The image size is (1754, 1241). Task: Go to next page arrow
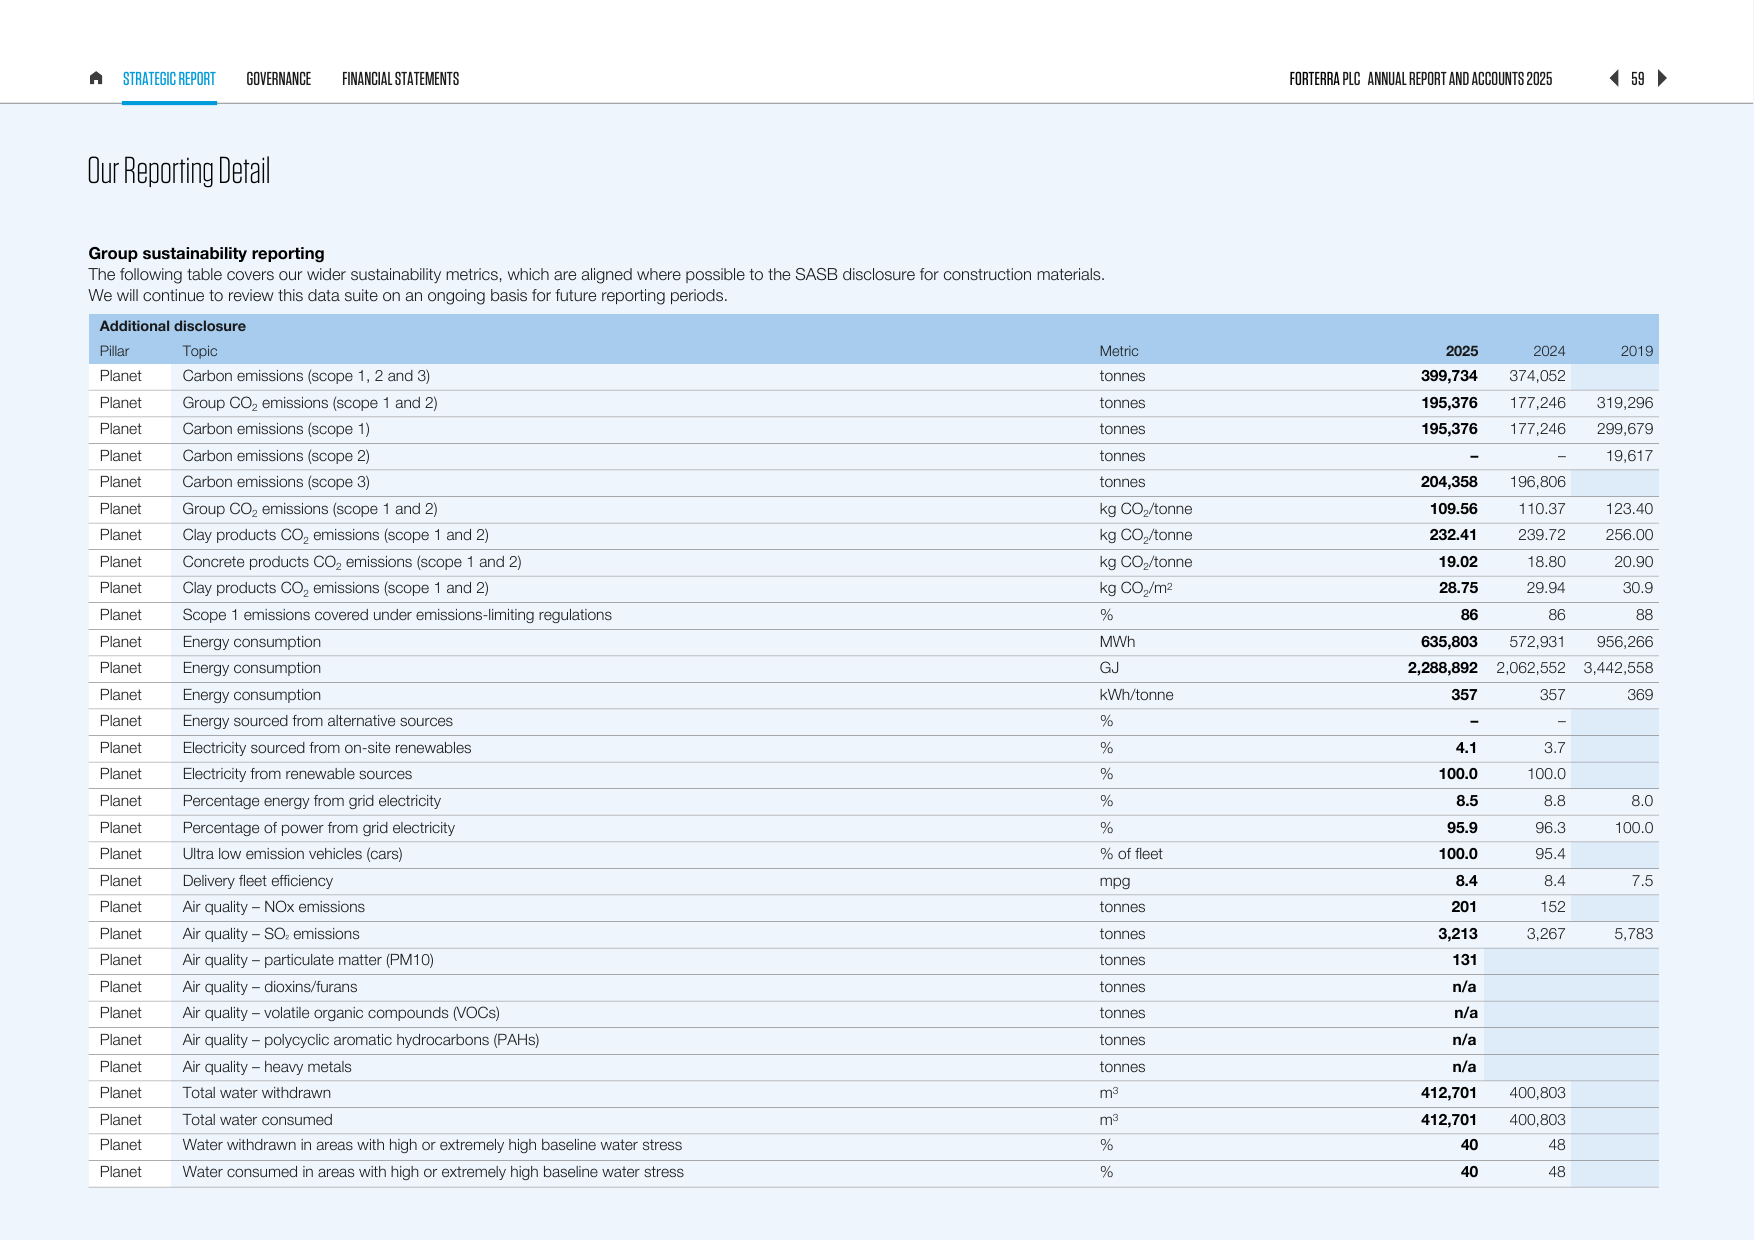click(x=1662, y=78)
